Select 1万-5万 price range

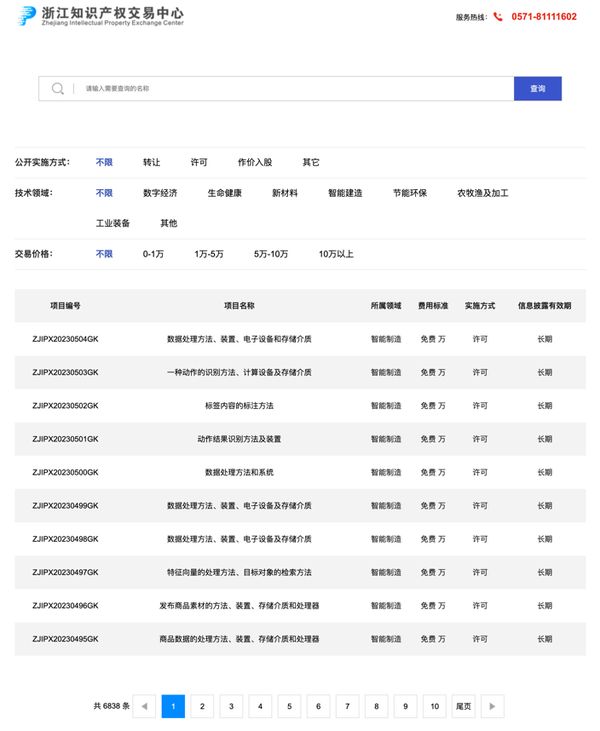tap(209, 254)
